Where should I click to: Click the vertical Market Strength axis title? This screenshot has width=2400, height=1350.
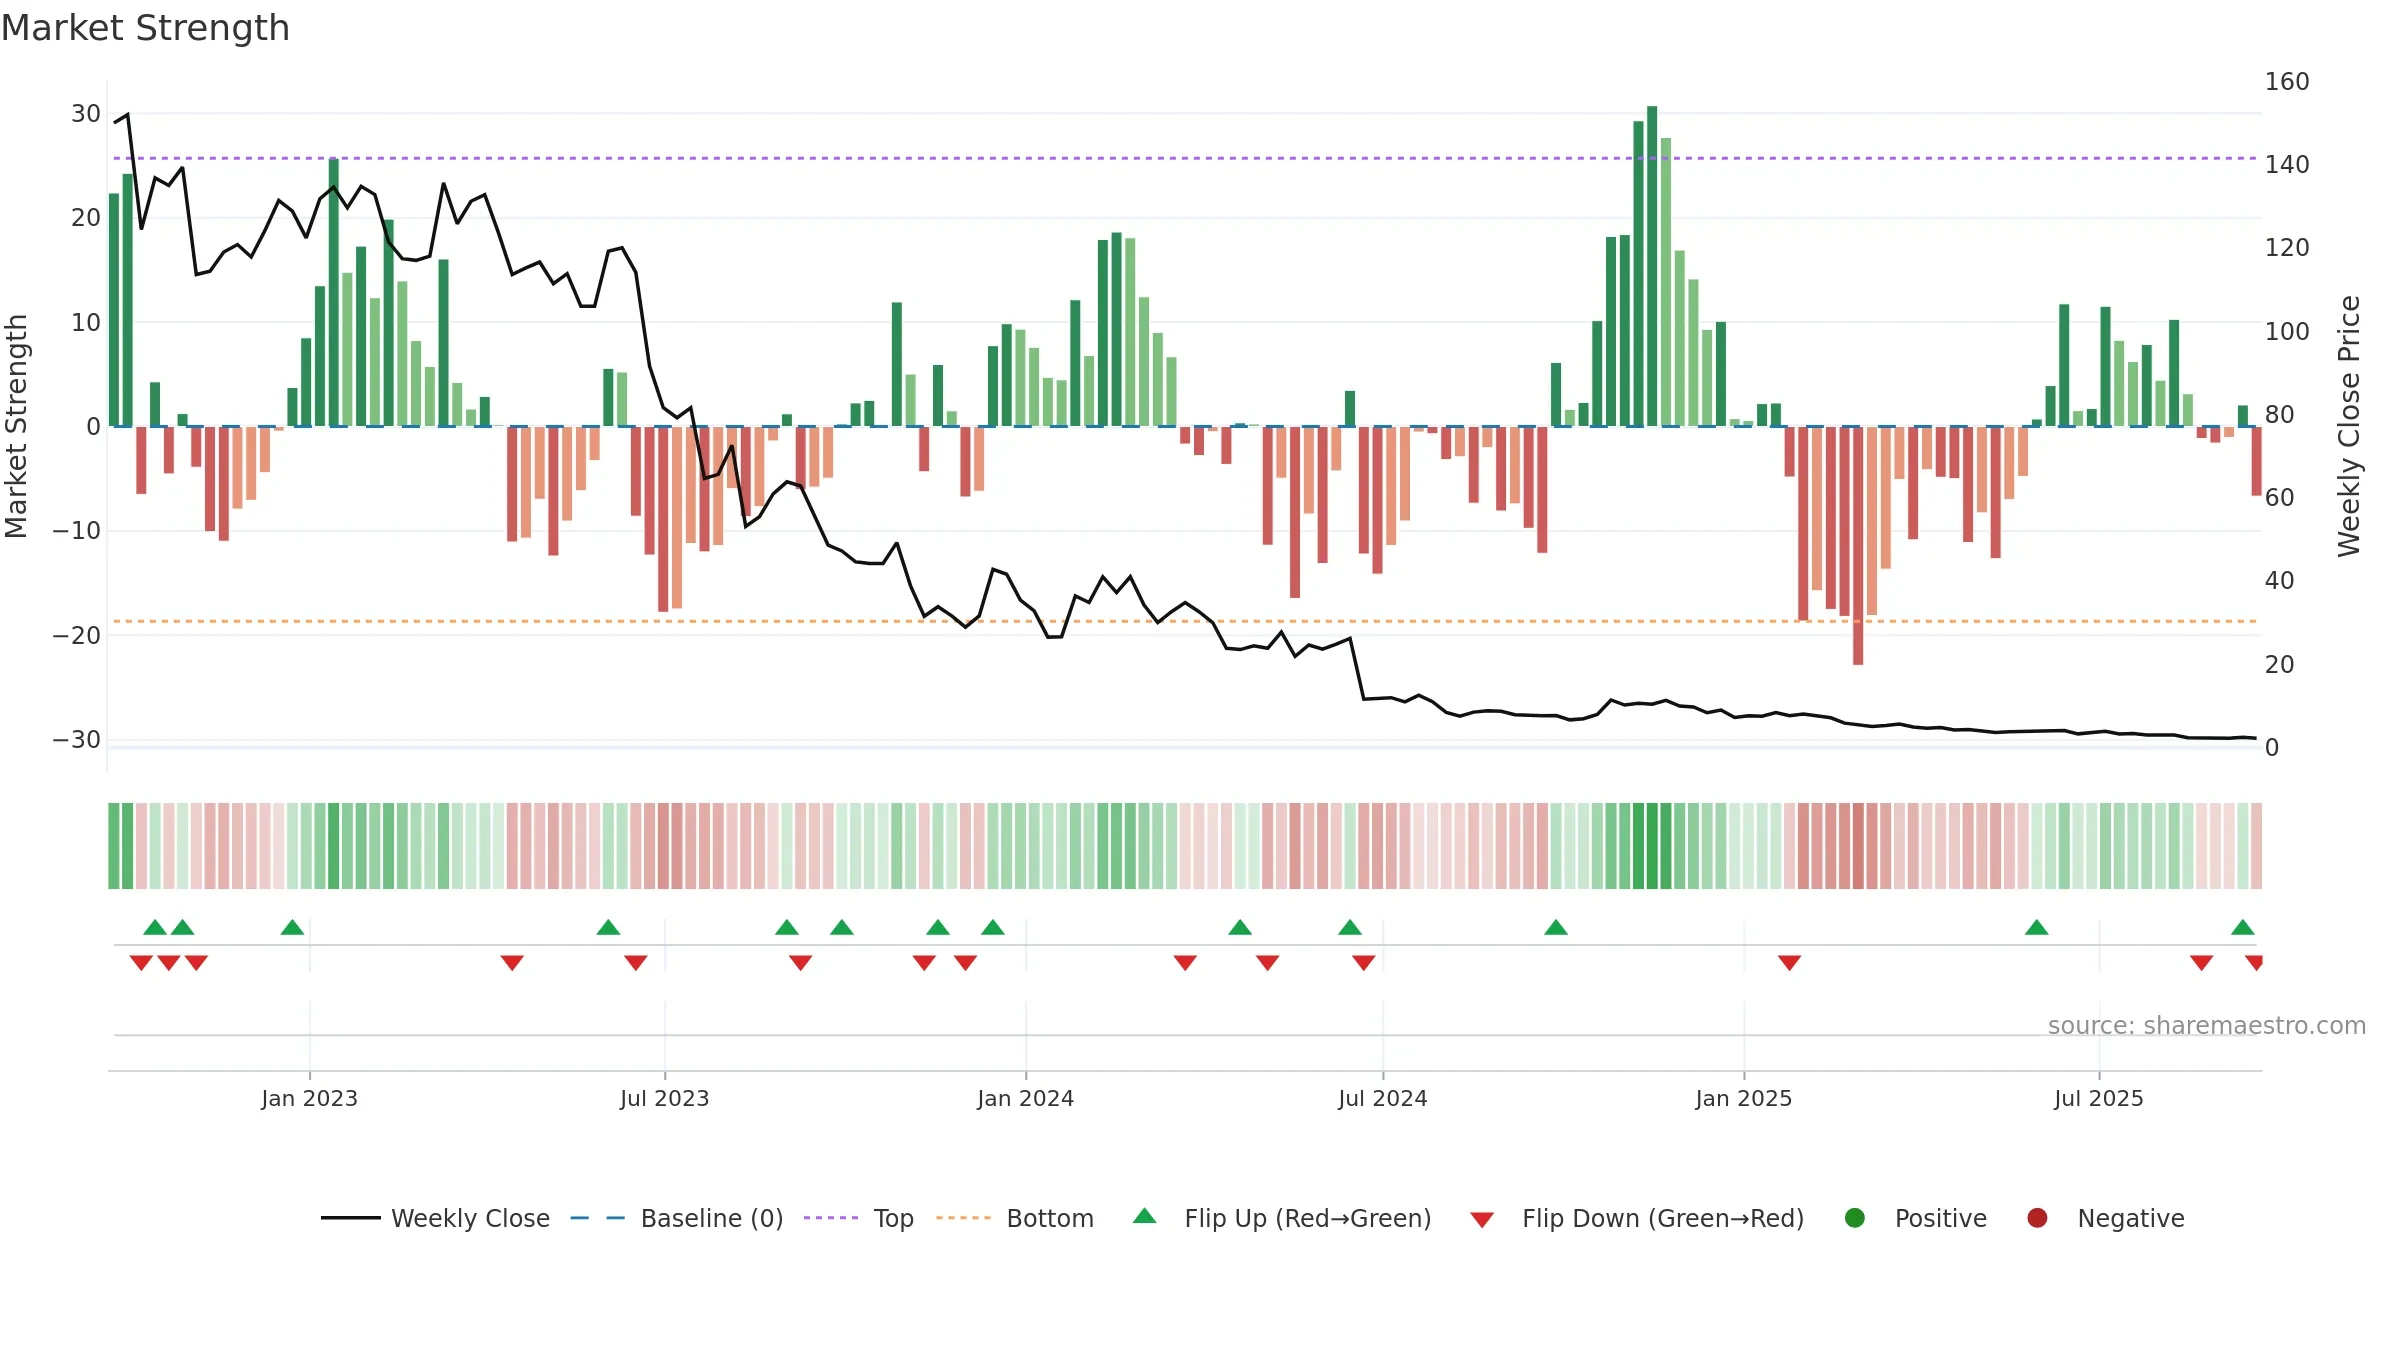point(17,426)
